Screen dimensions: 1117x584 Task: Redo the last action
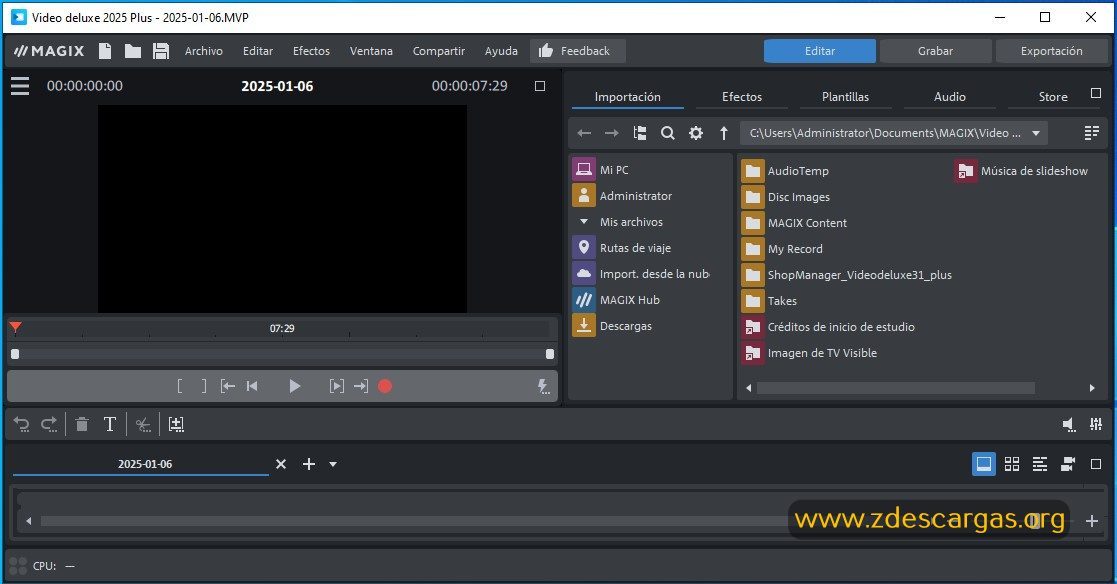point(48,424)
